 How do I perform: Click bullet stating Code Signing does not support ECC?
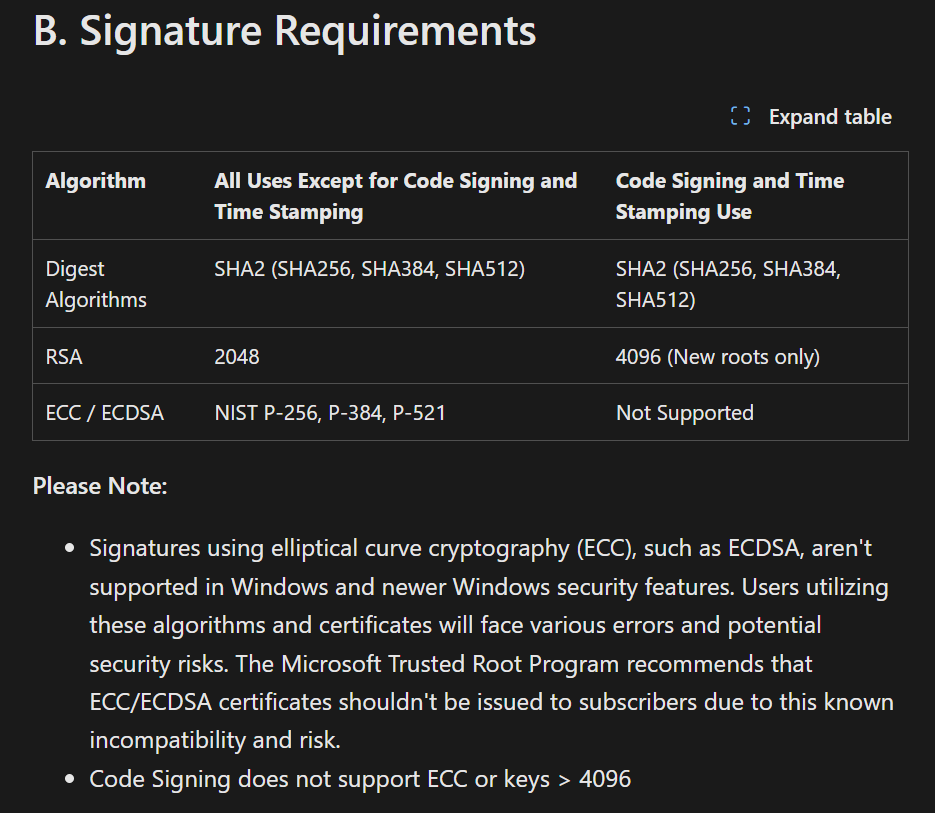point(360,779)
